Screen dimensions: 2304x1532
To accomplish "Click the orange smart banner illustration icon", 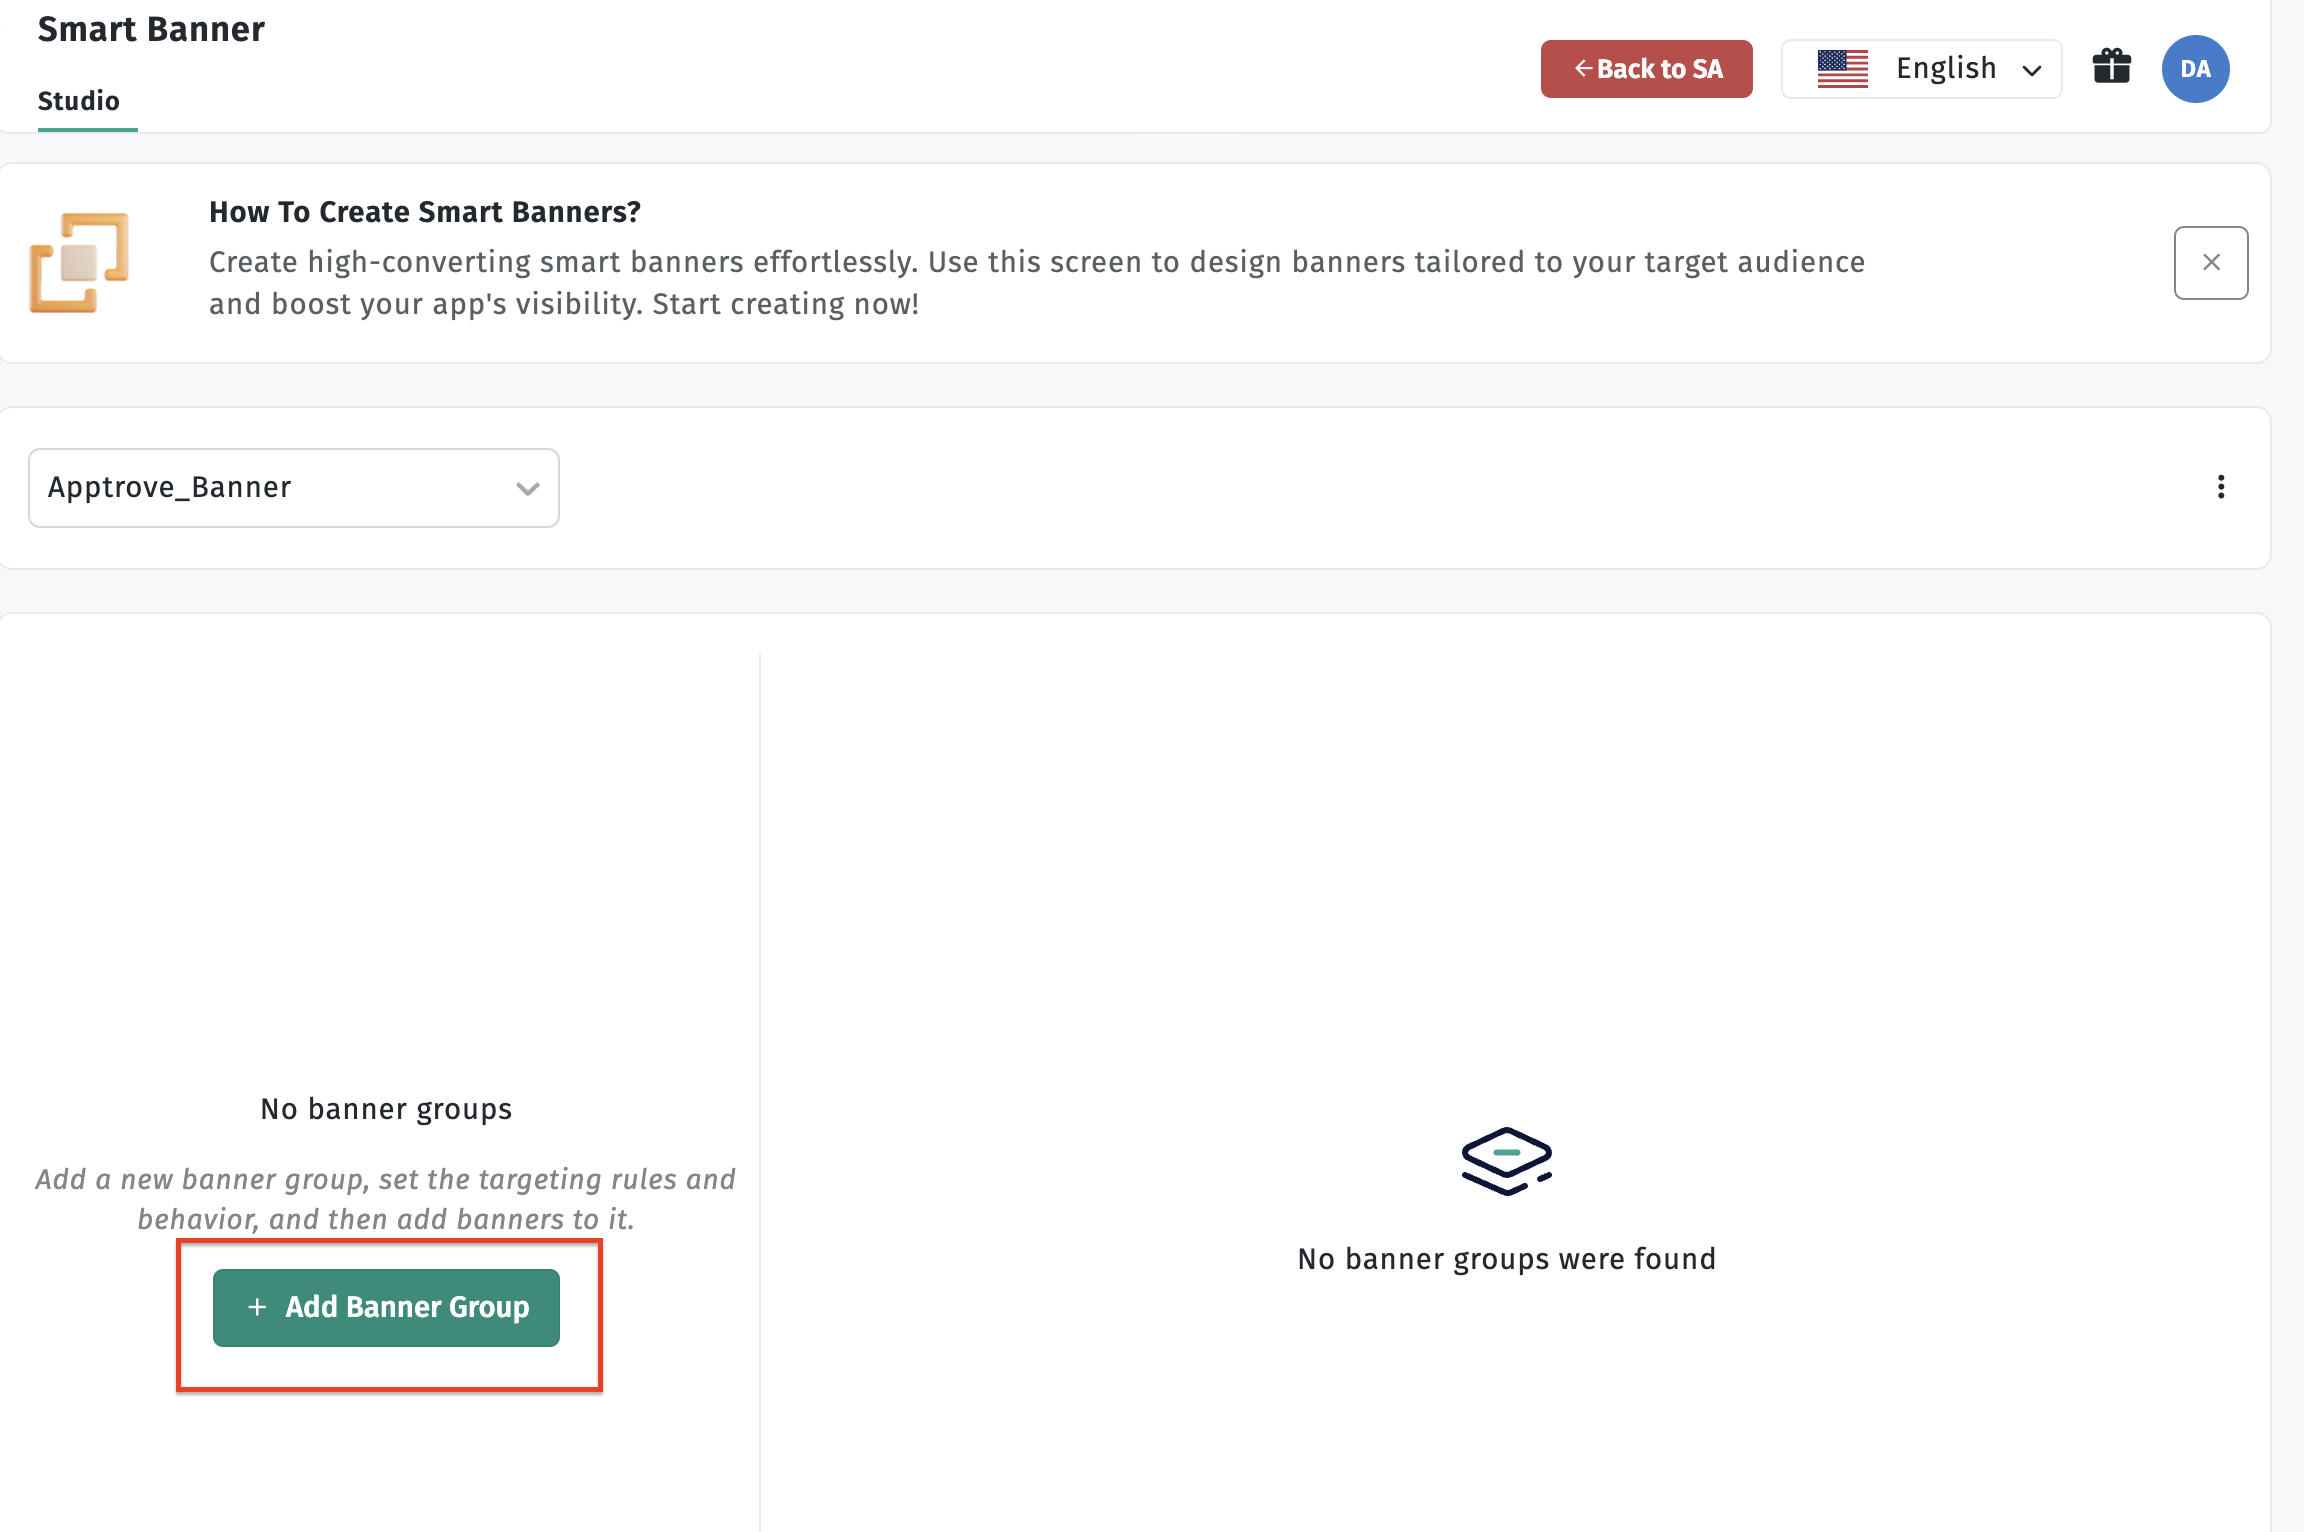I will (x=79, y=263).
